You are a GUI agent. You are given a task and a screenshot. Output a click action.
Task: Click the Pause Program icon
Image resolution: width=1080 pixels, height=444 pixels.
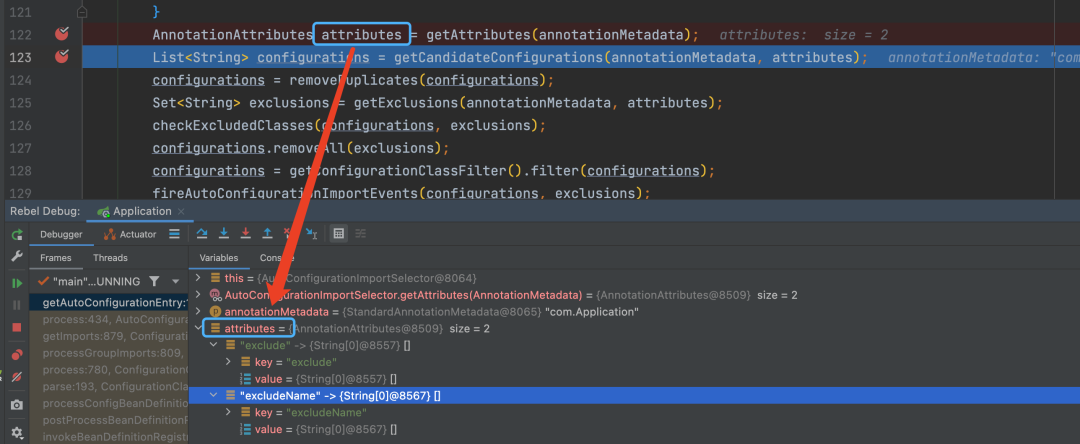click(x=17, y=305)
